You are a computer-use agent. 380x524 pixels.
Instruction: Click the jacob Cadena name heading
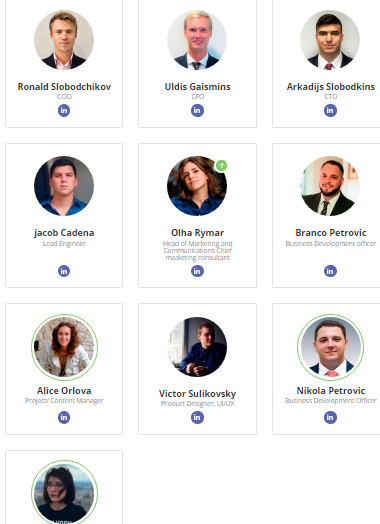click(x=64, y=233)
